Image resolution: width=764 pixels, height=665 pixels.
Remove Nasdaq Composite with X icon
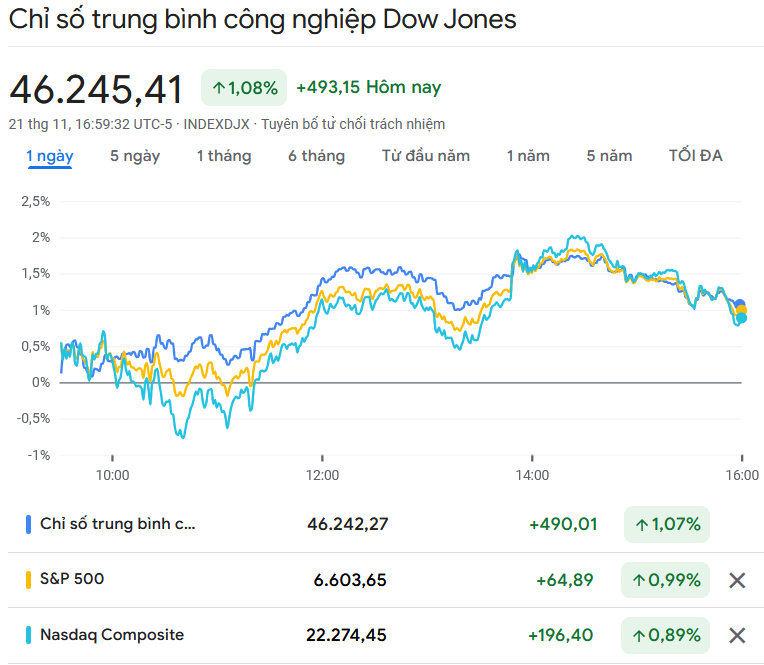737,635
